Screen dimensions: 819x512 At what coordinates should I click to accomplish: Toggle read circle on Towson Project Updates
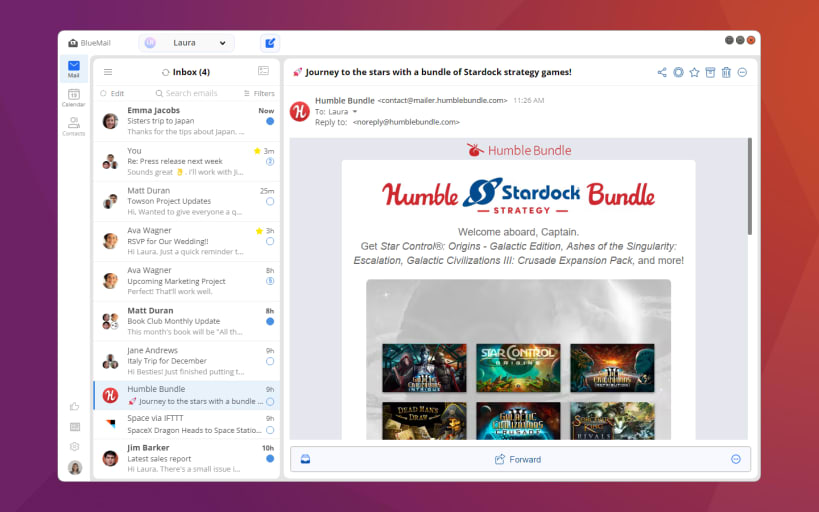[x=270, y=202]
